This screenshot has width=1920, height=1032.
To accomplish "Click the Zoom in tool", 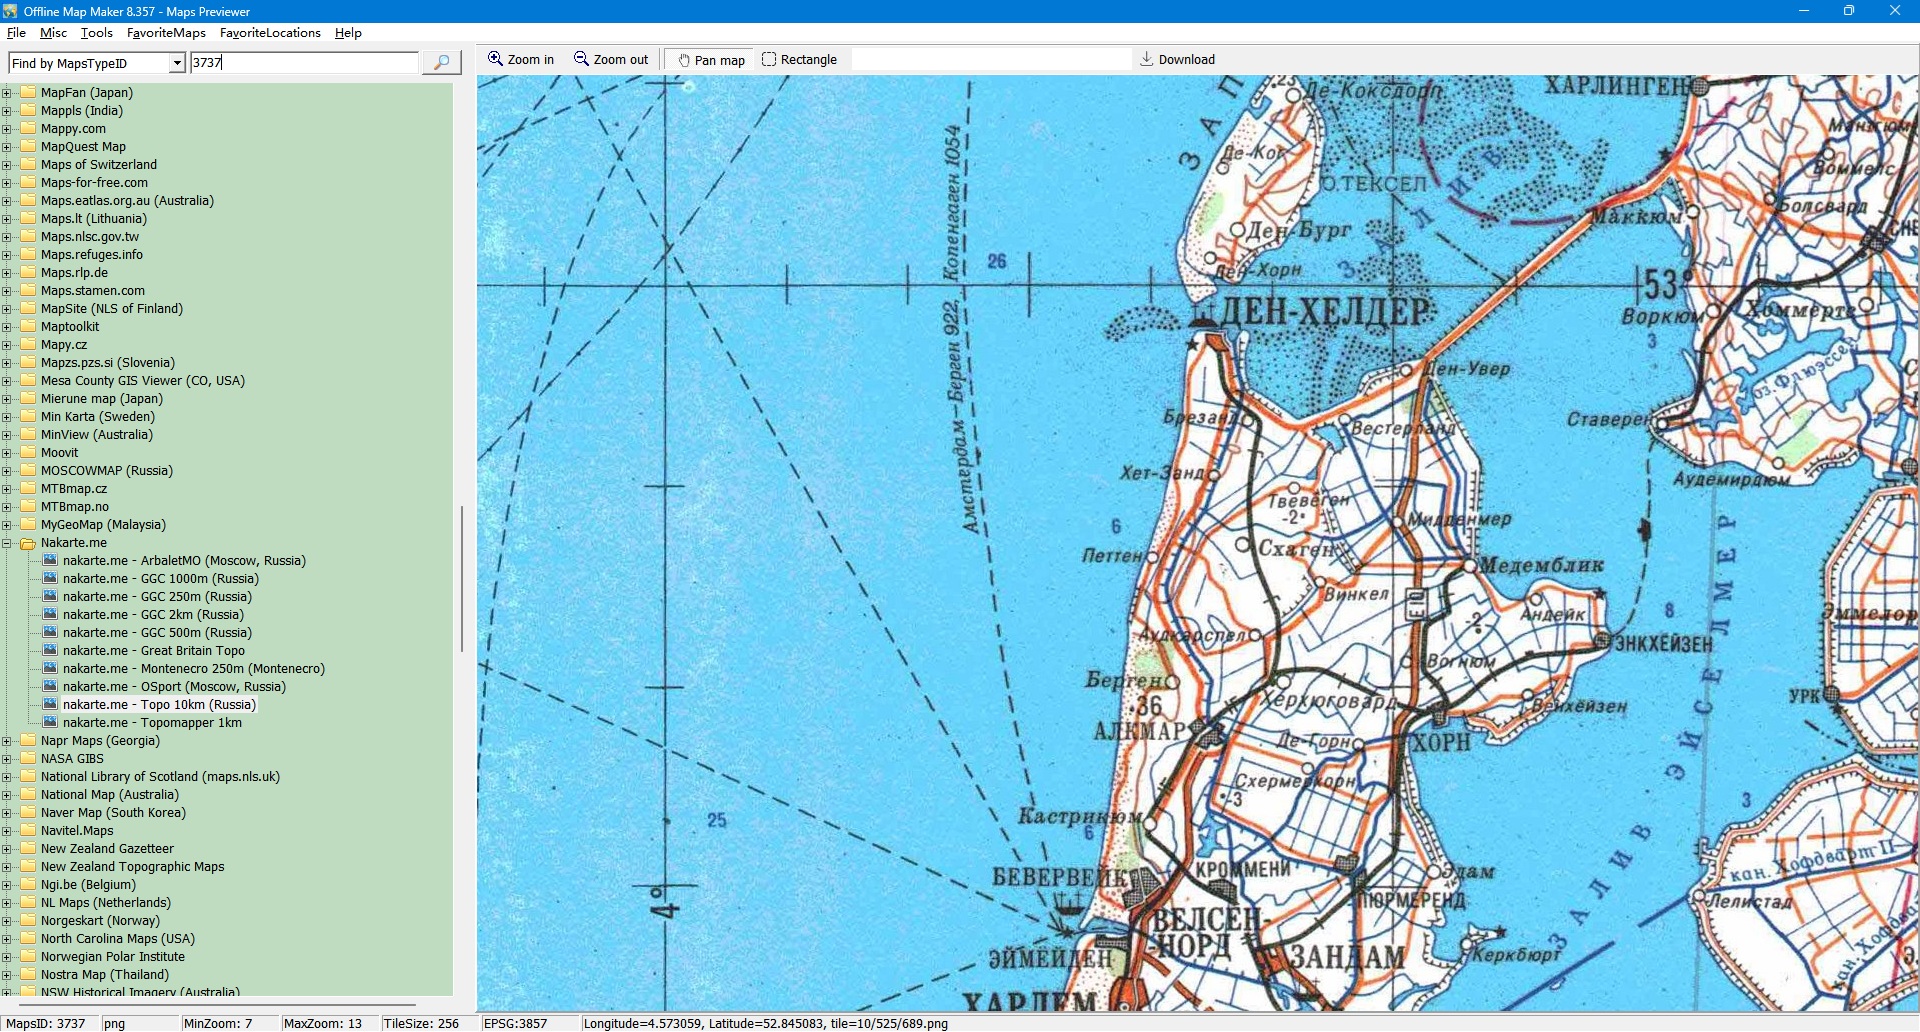I will (x=520, y=60).
